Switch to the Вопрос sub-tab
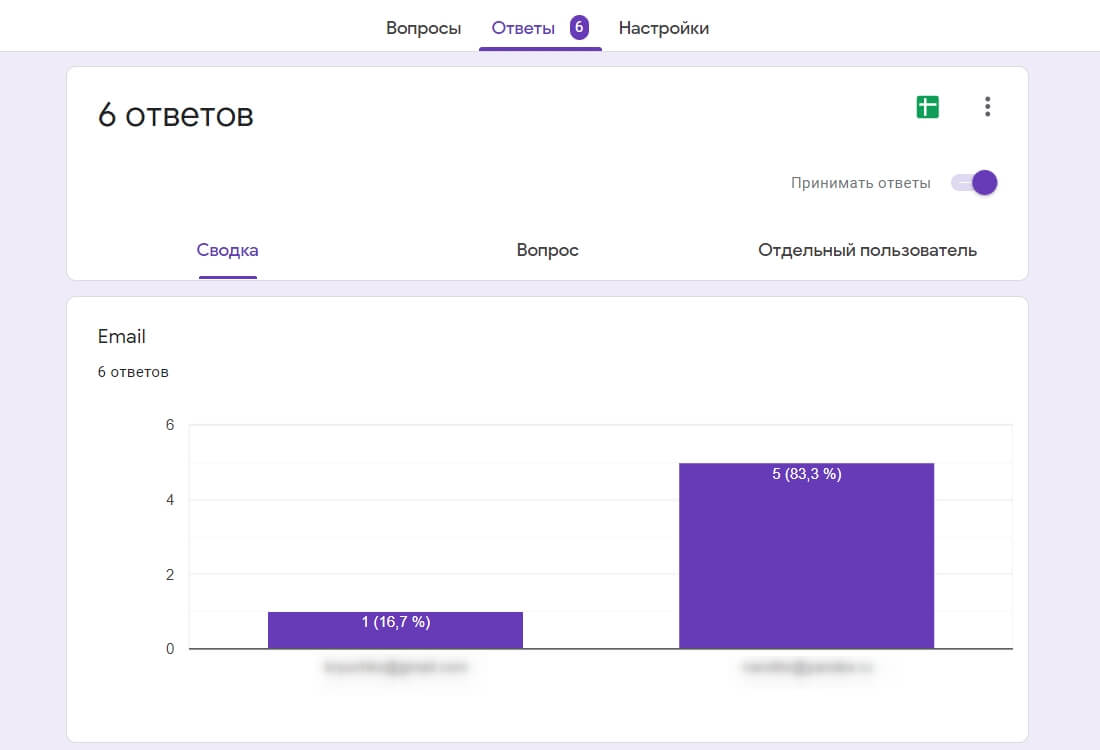 tap(547, 250)
